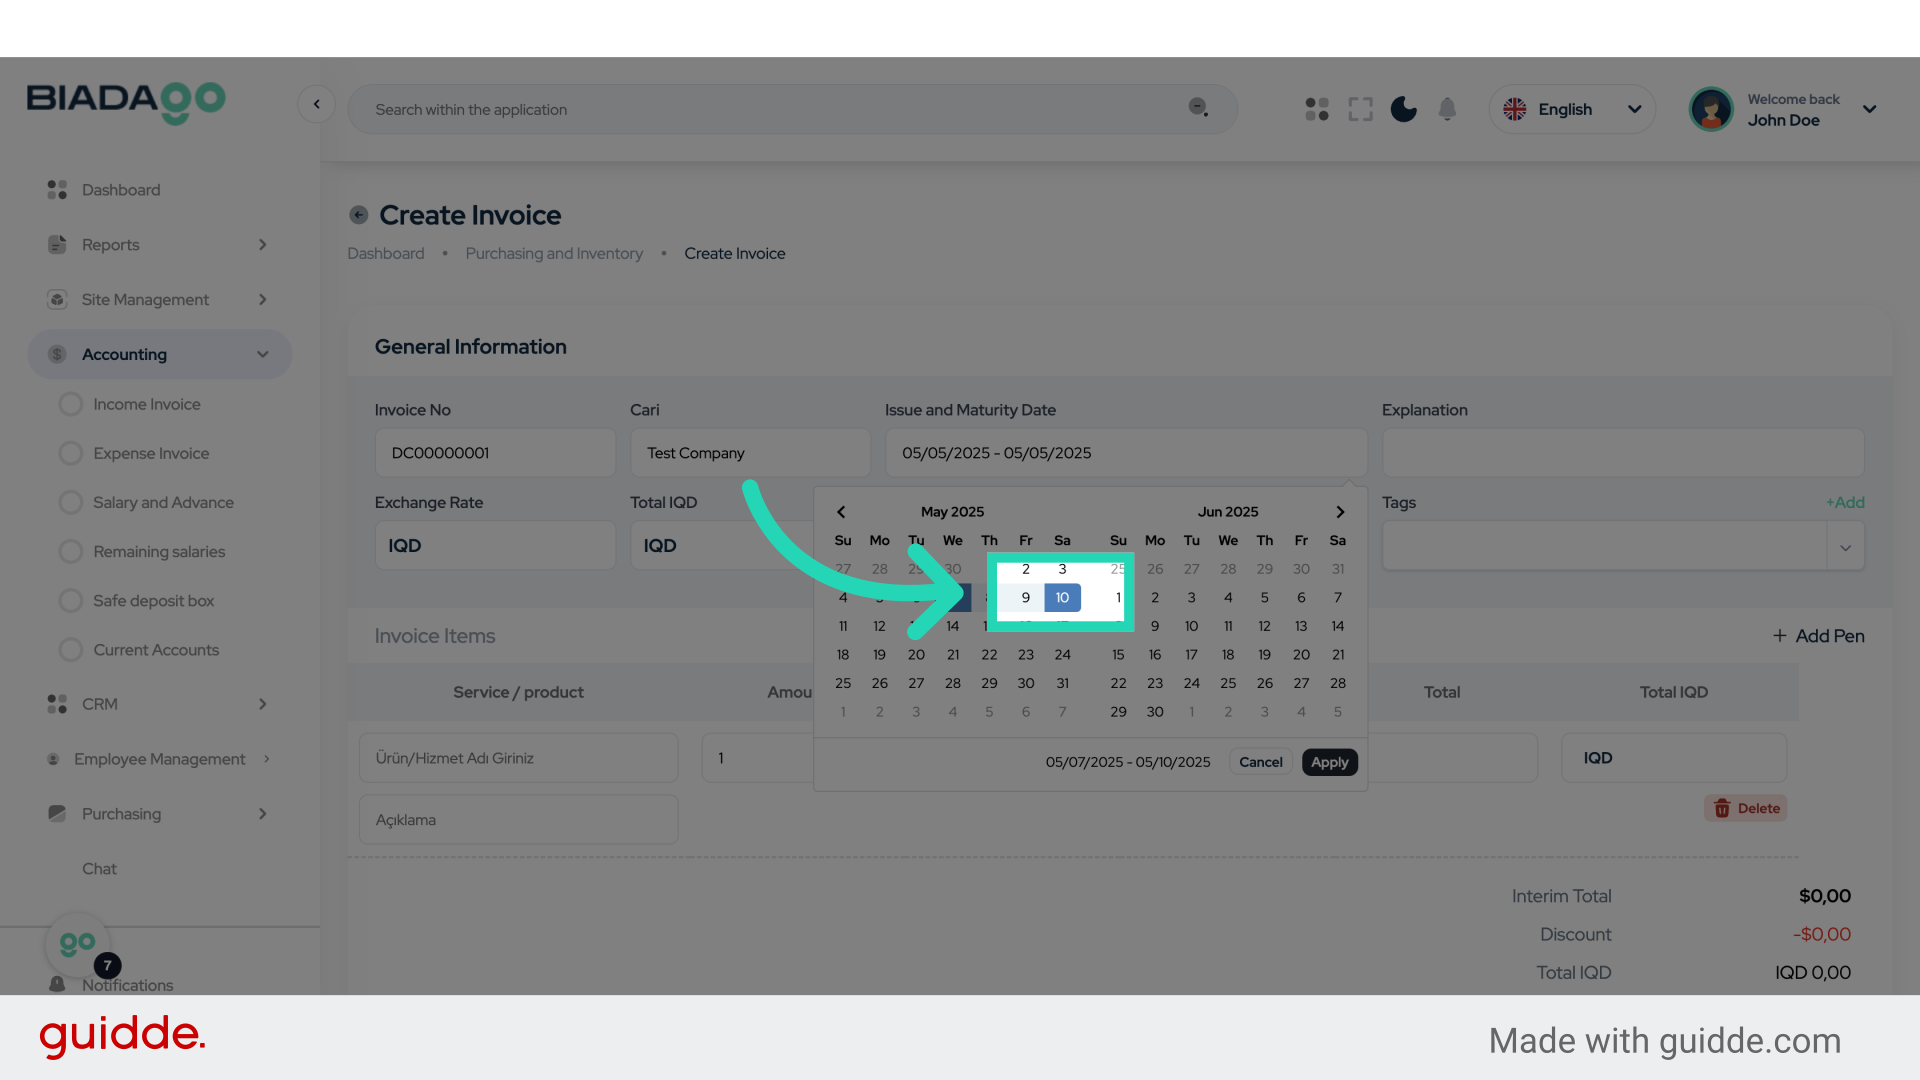Click the back arrow beside Create Invoice
Image resolution: width=1920 pixels, height=1080 pixels.
coord(358,215)
